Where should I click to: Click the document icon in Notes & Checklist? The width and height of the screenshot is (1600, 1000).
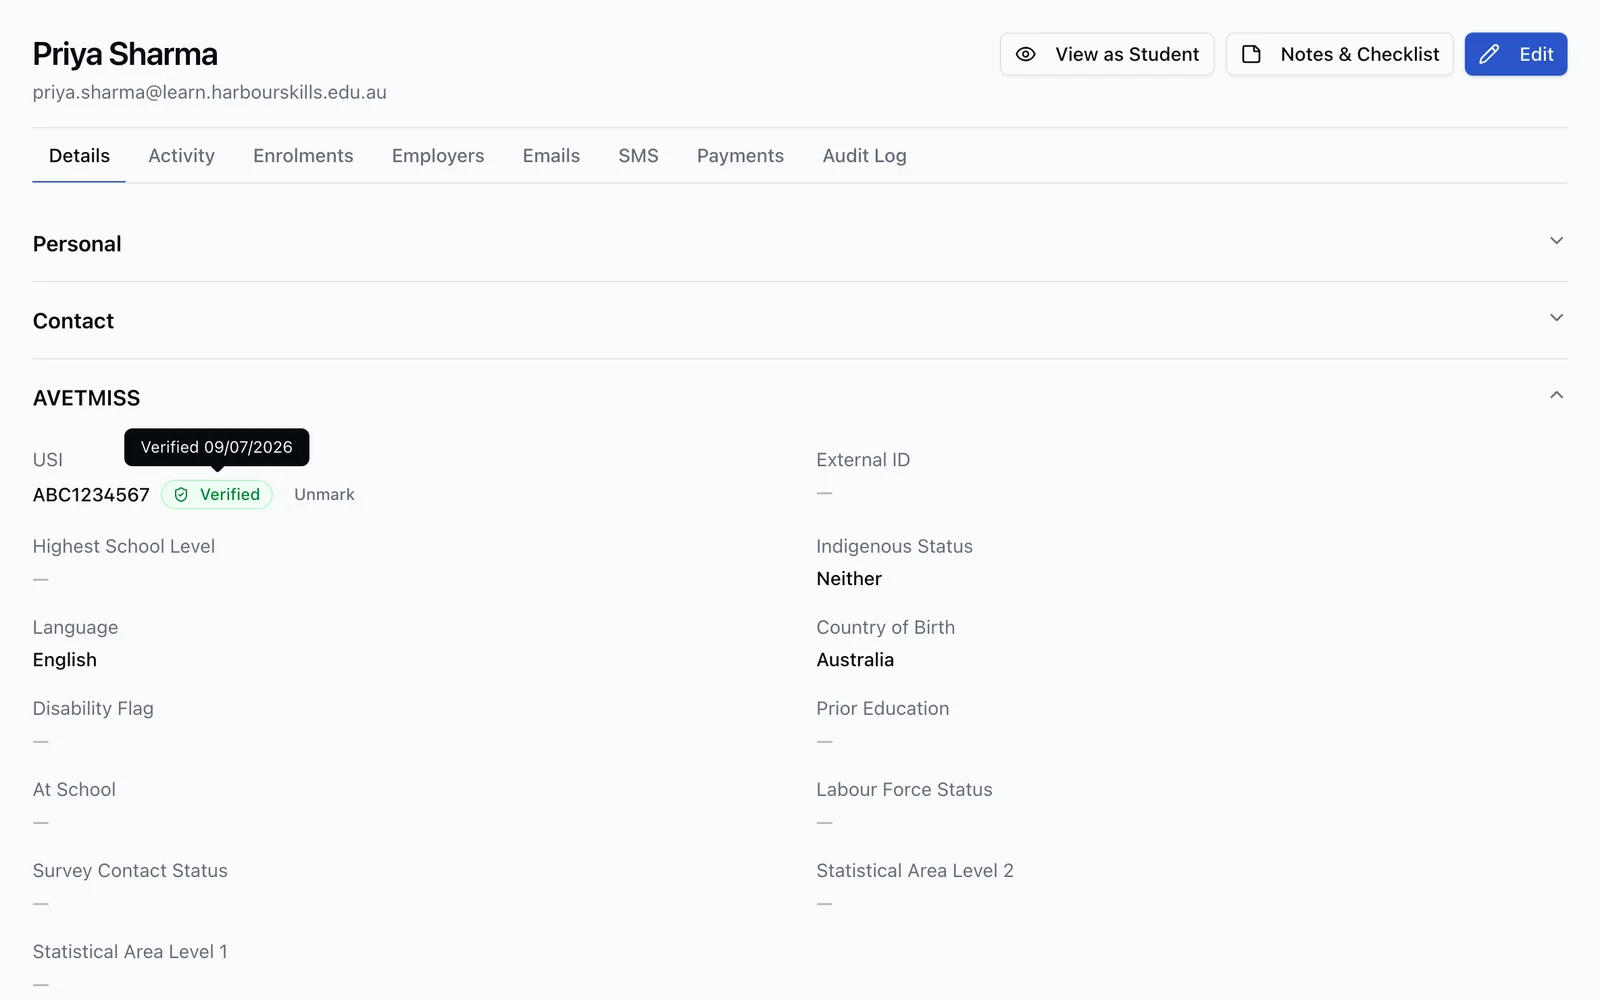tap(1251, 54)
